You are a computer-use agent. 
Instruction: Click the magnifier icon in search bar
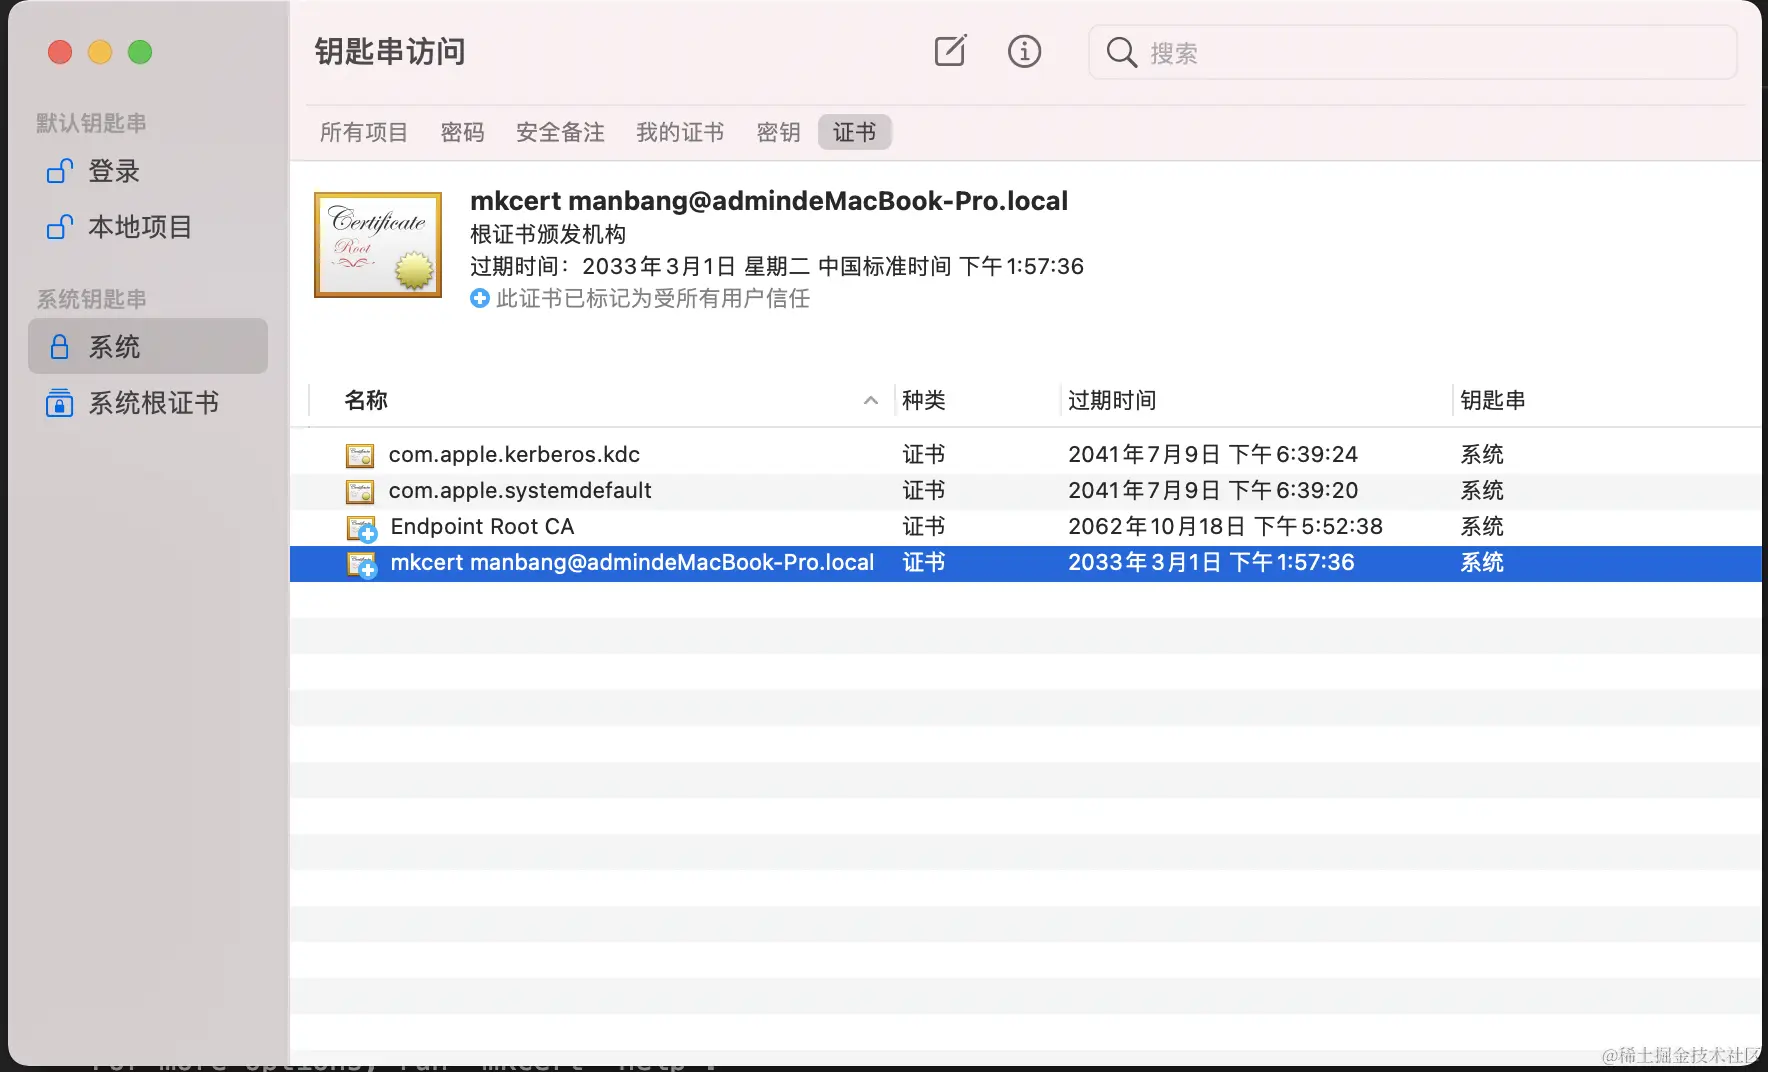click(x=1122, y=52)
